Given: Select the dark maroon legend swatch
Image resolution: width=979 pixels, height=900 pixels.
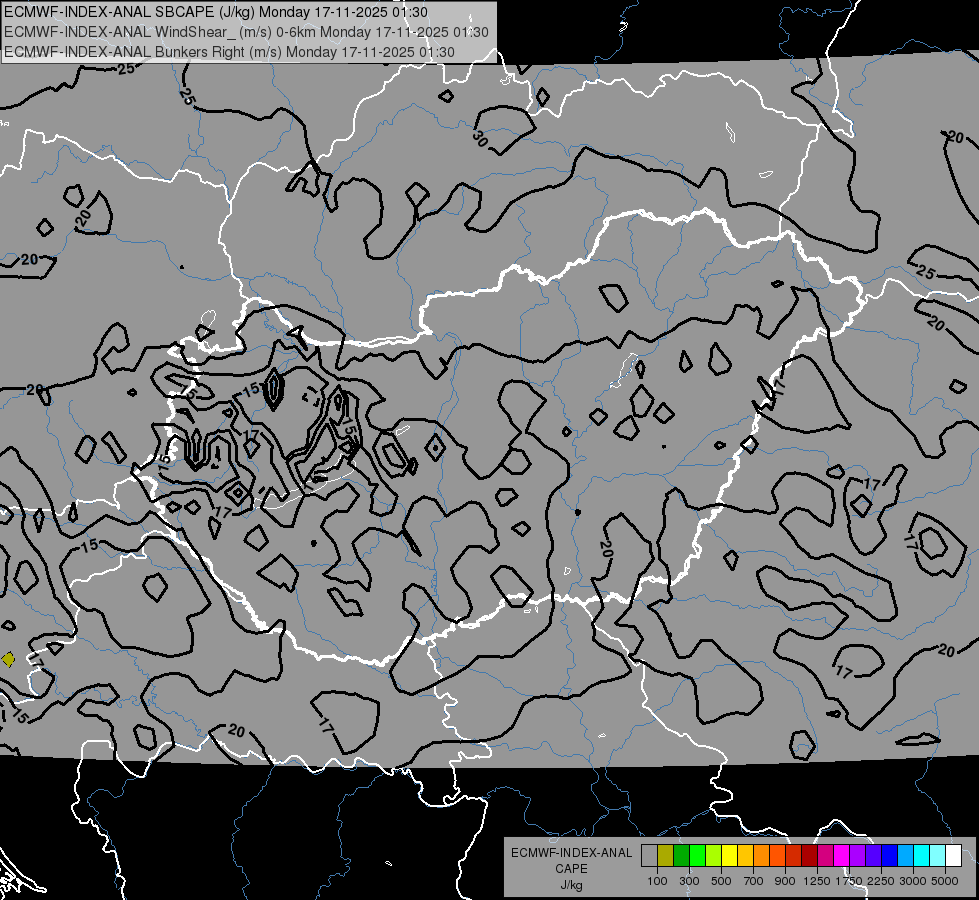Looking at the screenshot, I should pos(810,856).
